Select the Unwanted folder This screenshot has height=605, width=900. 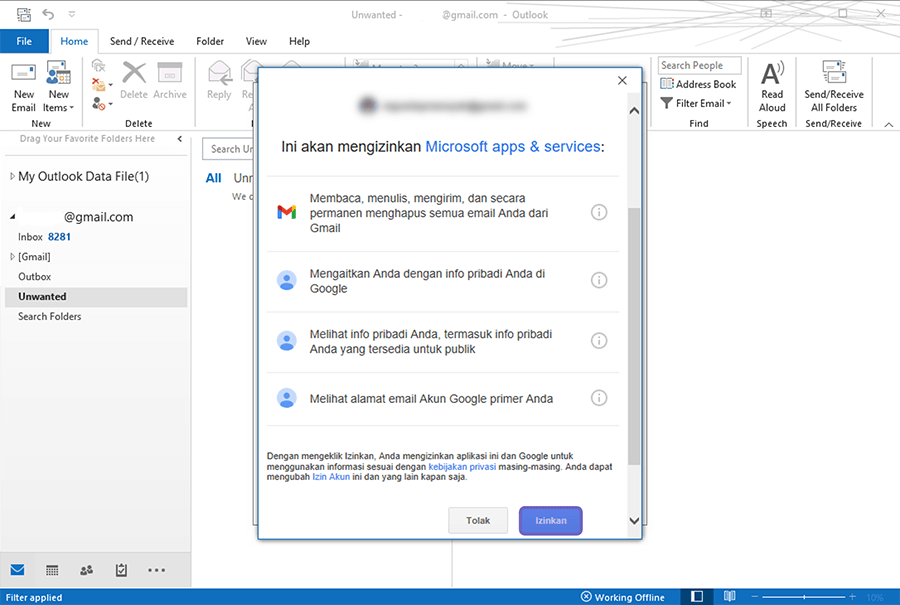(x=96, y=297)
